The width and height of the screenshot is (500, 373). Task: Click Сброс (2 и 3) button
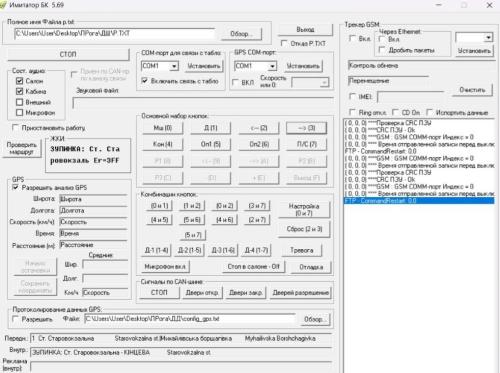(304, 229)
